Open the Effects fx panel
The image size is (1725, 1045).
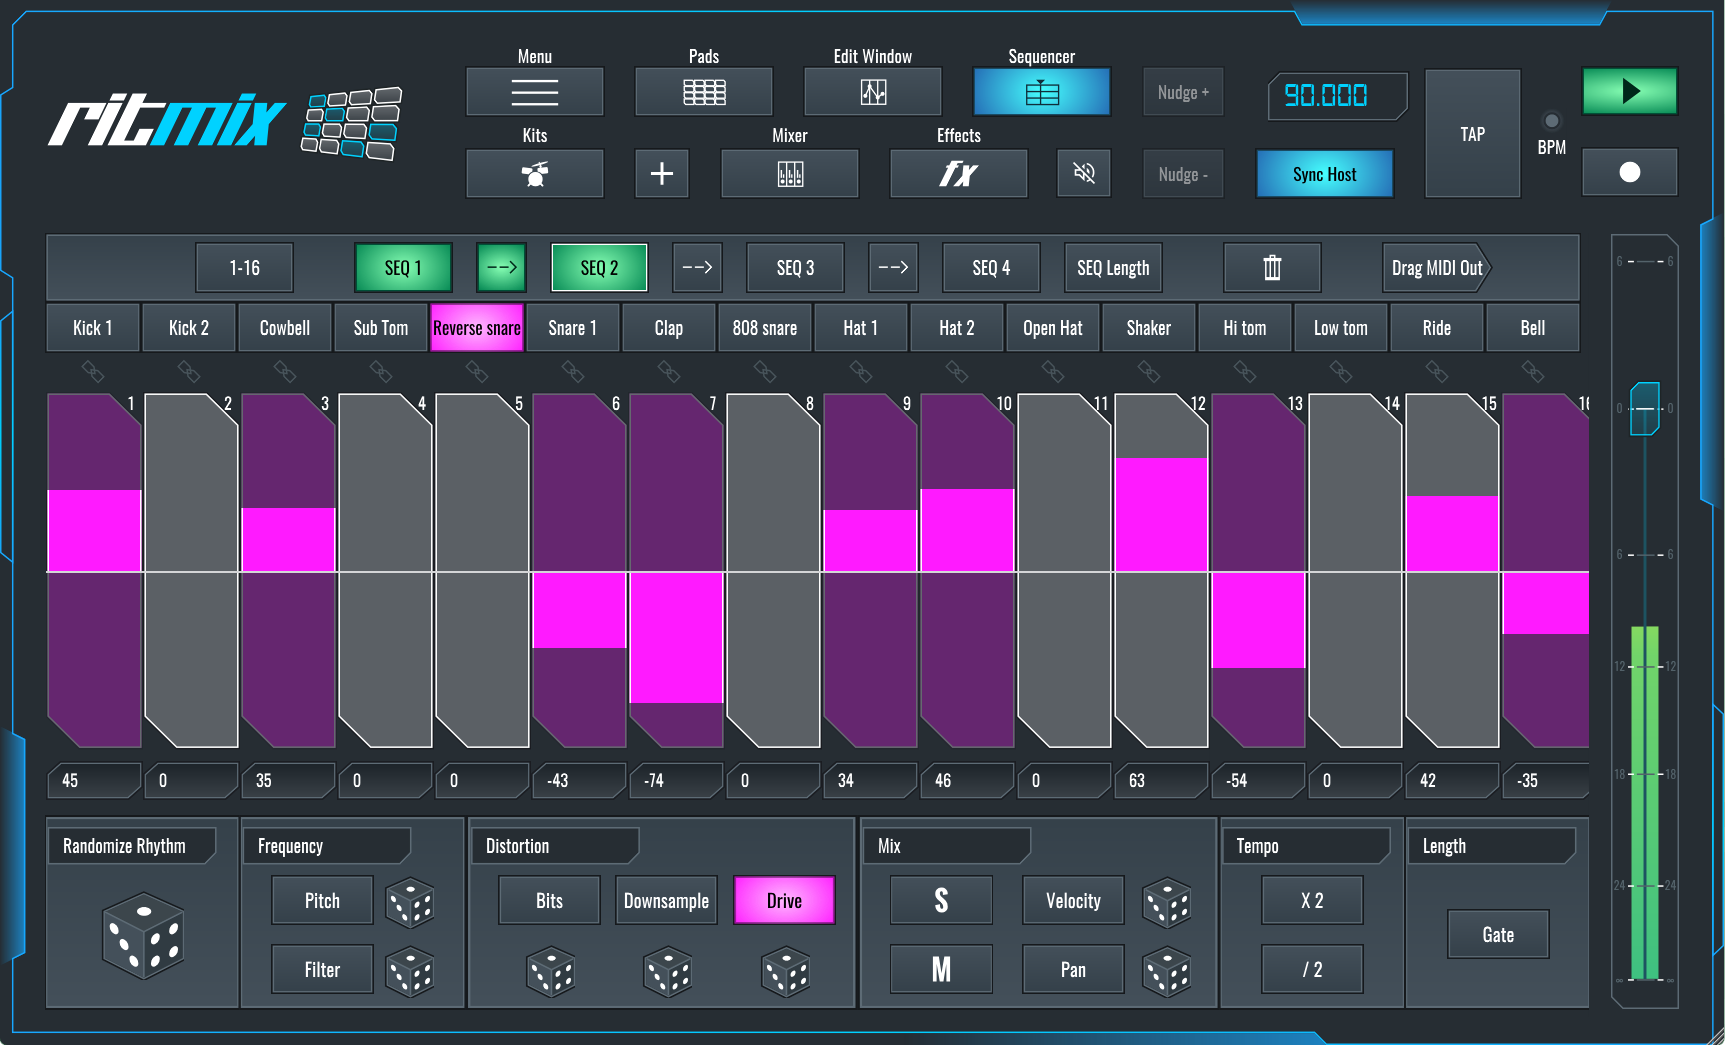click(958, 174)
